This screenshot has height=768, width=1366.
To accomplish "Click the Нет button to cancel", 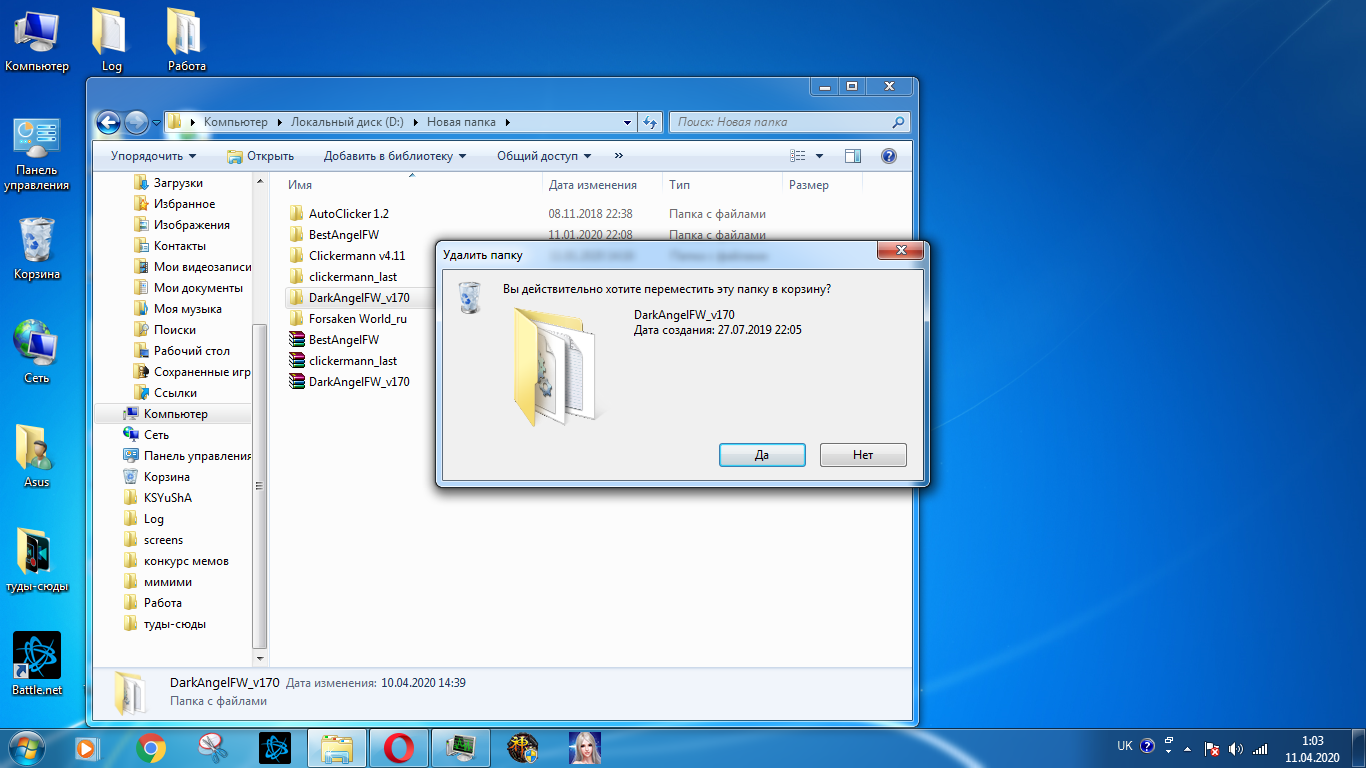I will [x=863, y=455].
